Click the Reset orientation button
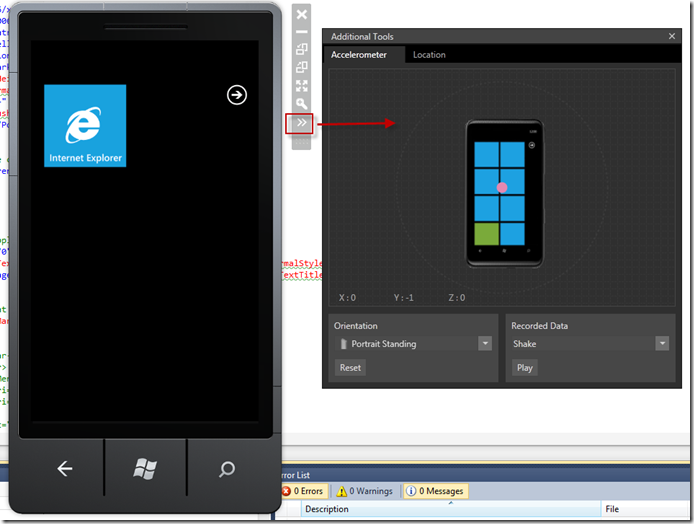 pos(350,368)
